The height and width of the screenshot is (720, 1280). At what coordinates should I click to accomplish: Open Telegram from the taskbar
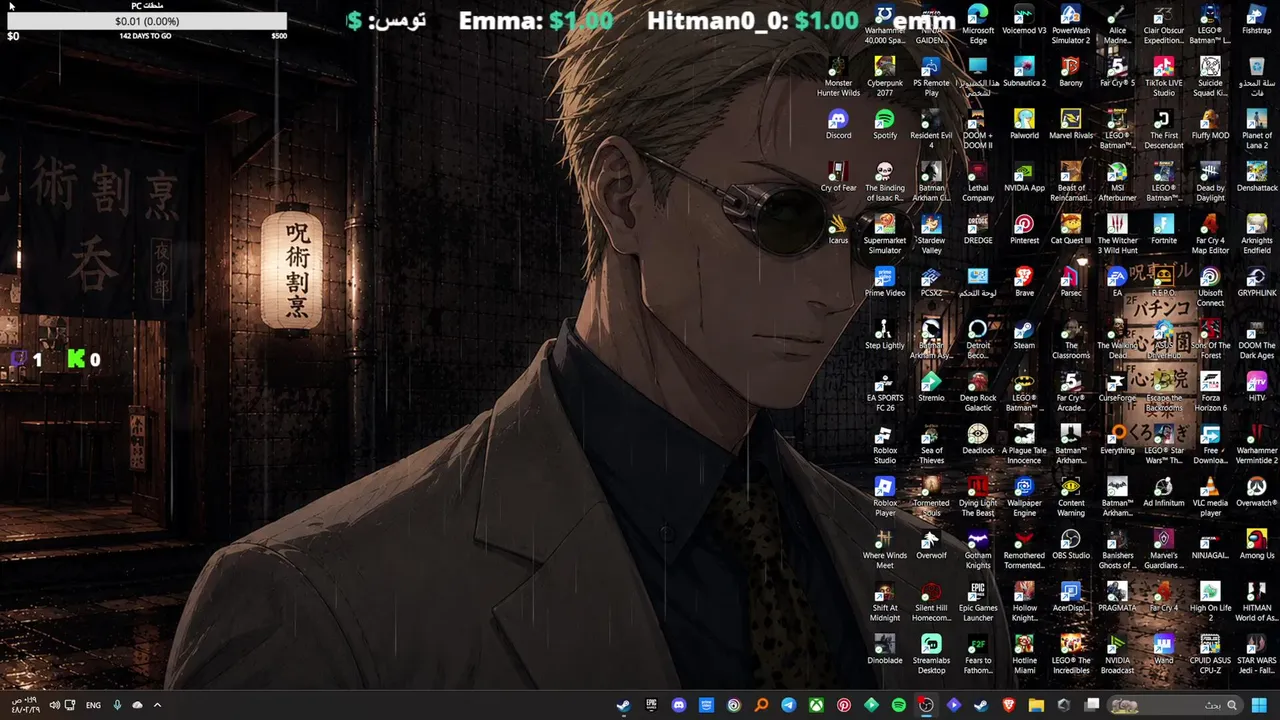(789, 705)
